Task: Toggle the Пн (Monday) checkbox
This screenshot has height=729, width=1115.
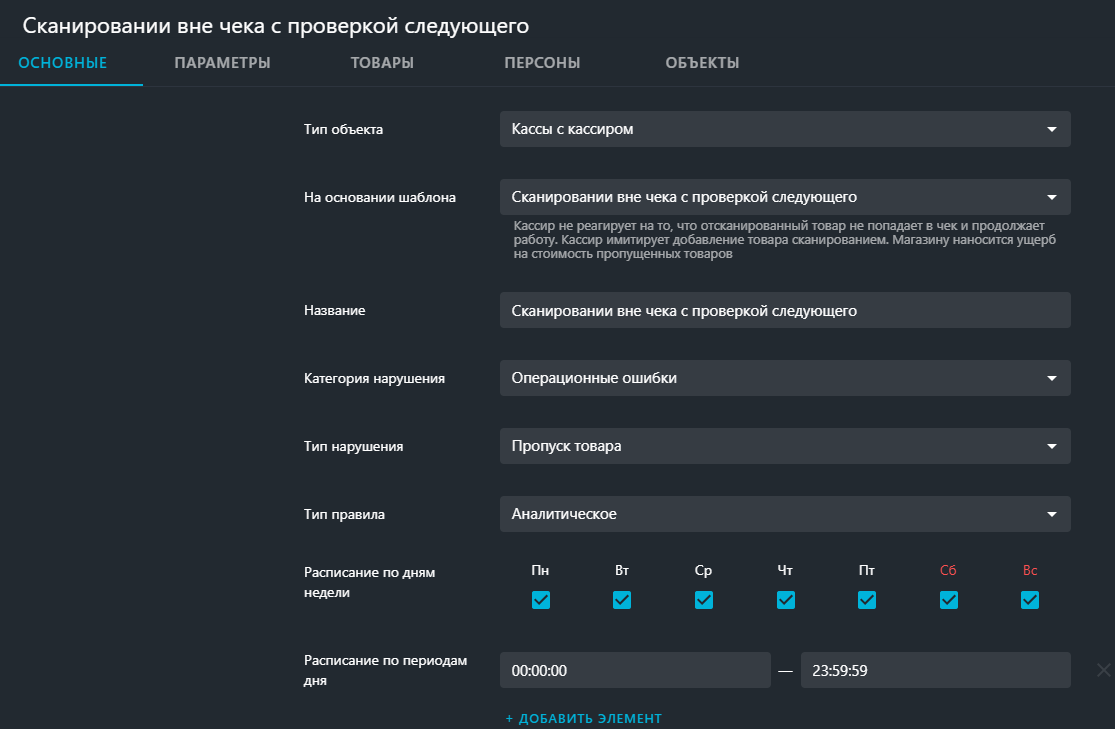Action: [541, 600]
